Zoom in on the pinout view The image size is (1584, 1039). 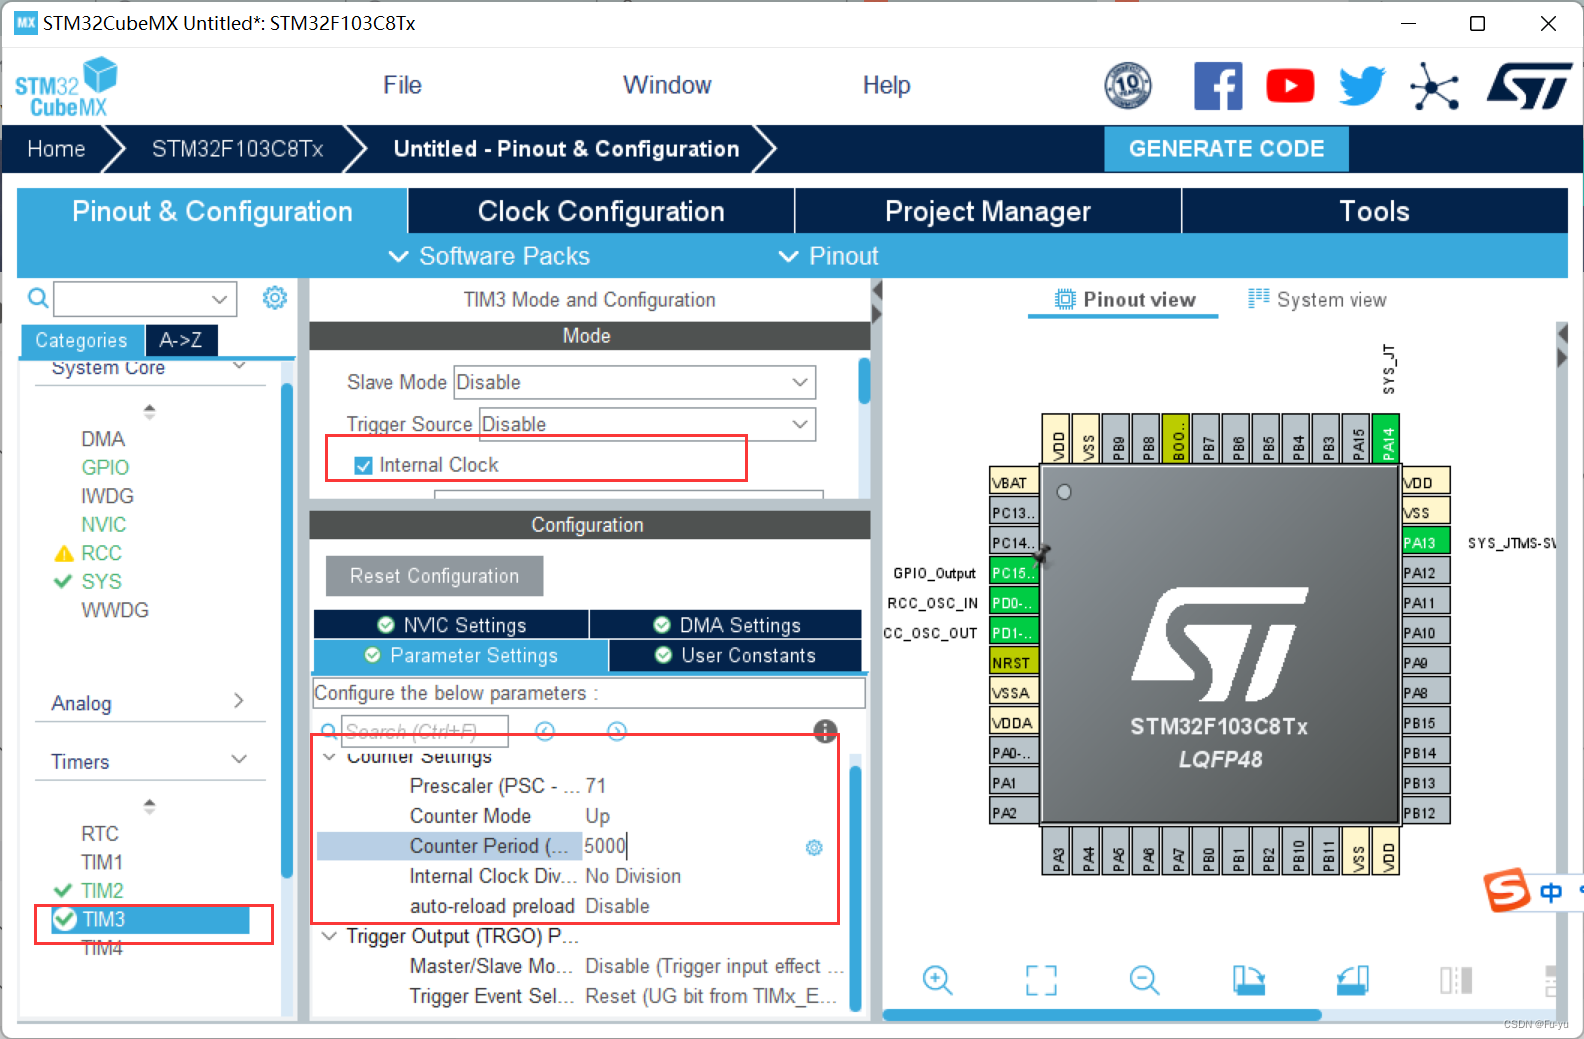point(937,980)
